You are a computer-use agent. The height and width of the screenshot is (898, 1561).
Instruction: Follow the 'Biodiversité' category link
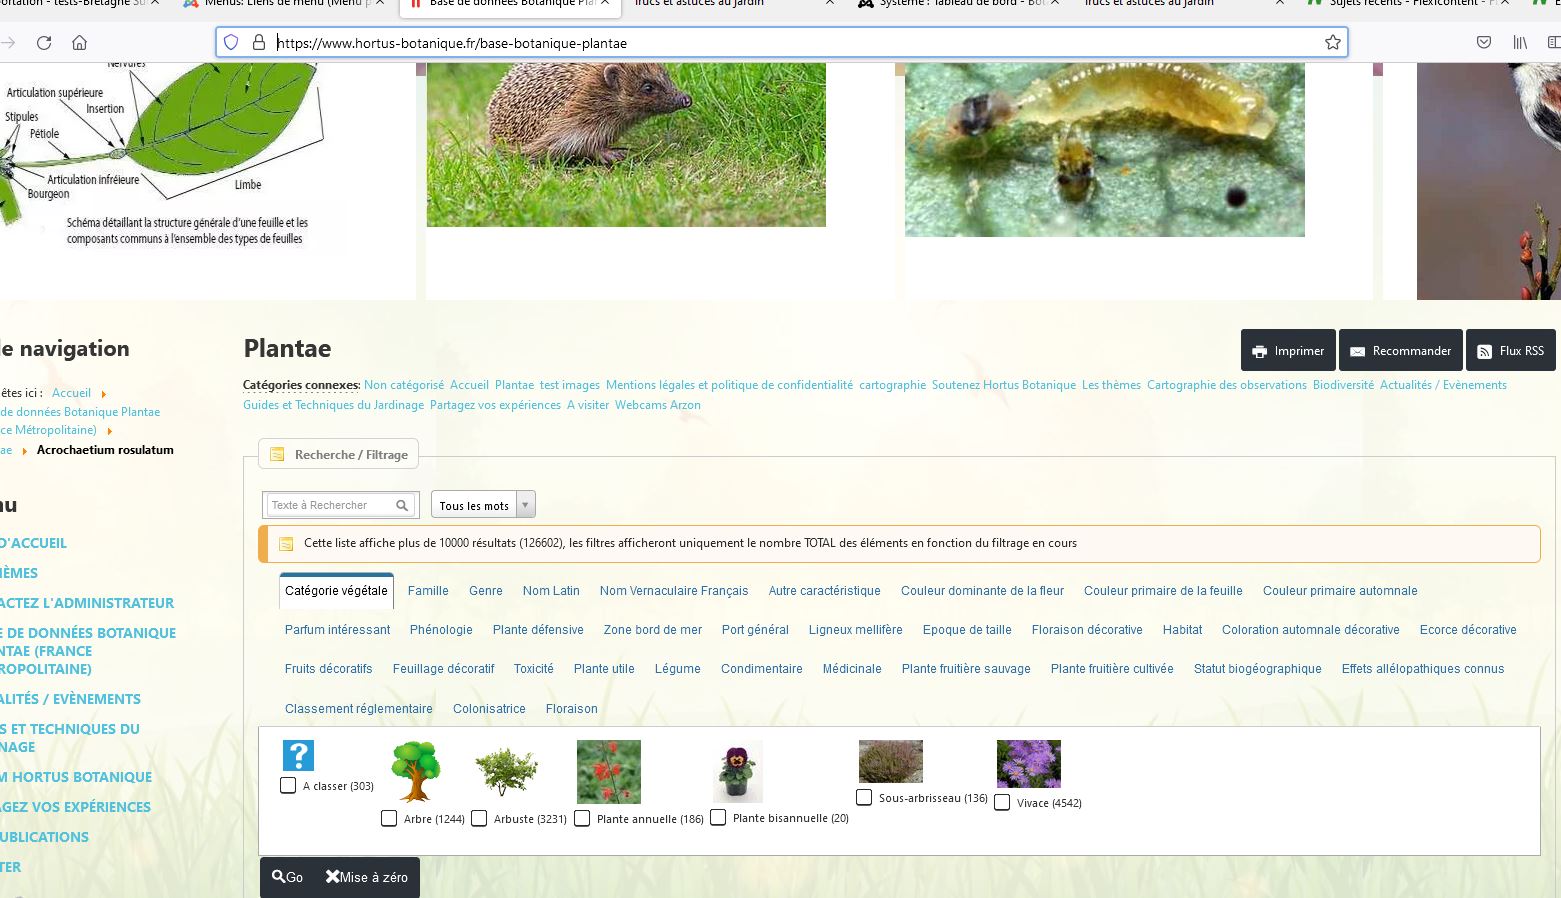[x=1343, y=385]
